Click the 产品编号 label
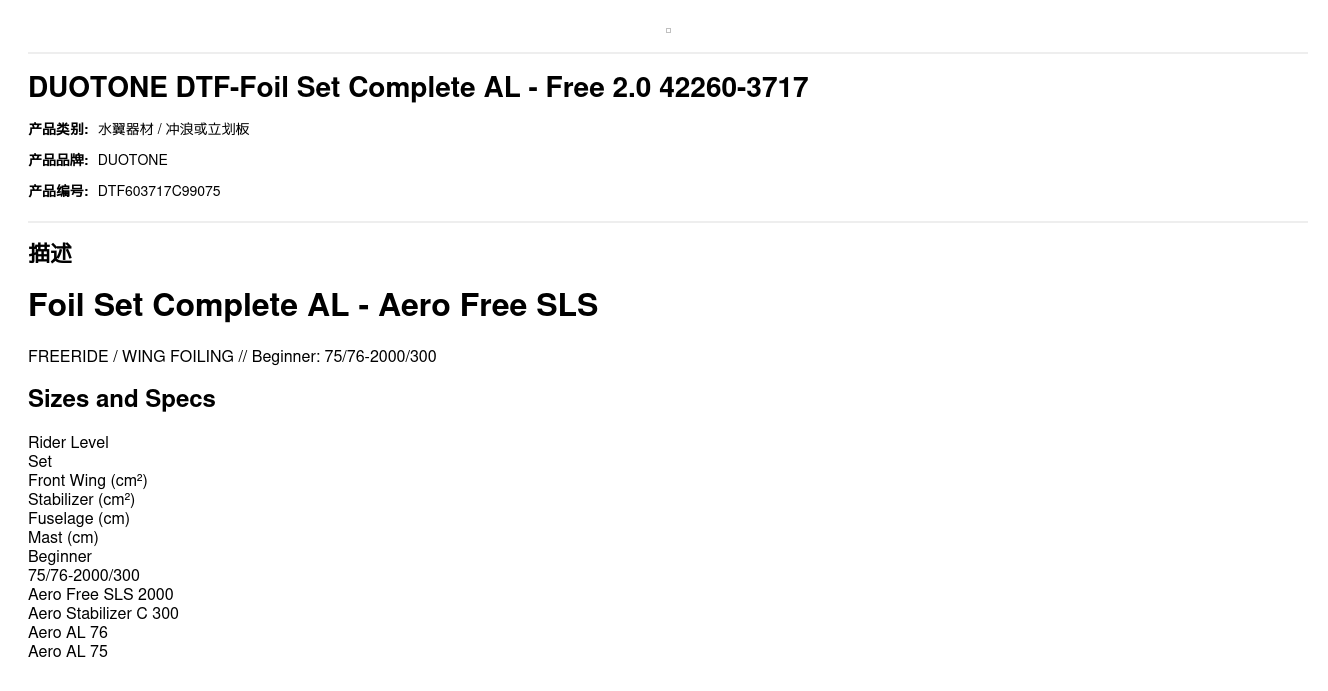 58,191
